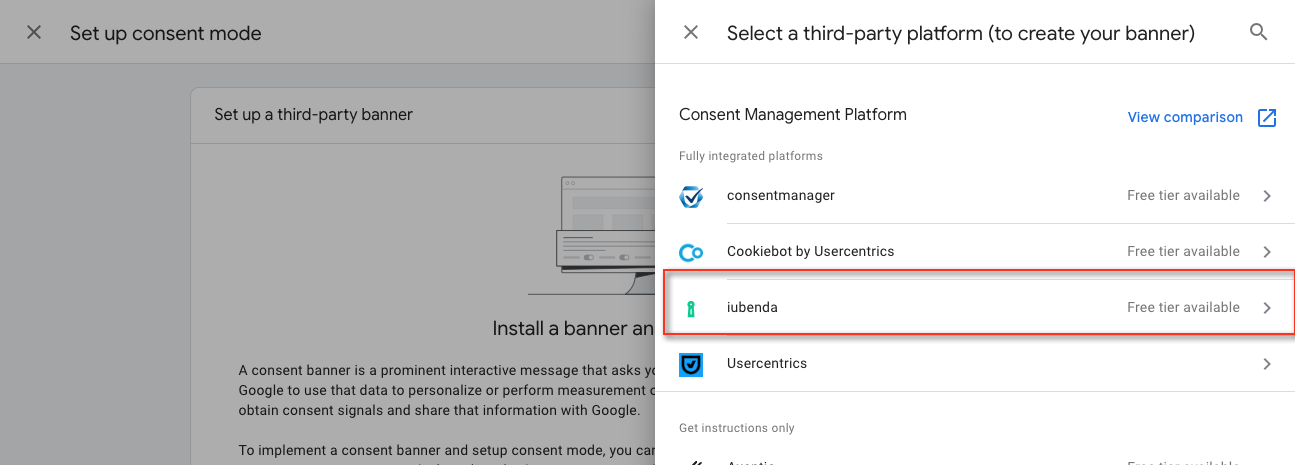This screenshot has height=465, width=1295.
Task: Close the Set up consent mode dialog
Action: pyautogui.click(x=34, y=33)
